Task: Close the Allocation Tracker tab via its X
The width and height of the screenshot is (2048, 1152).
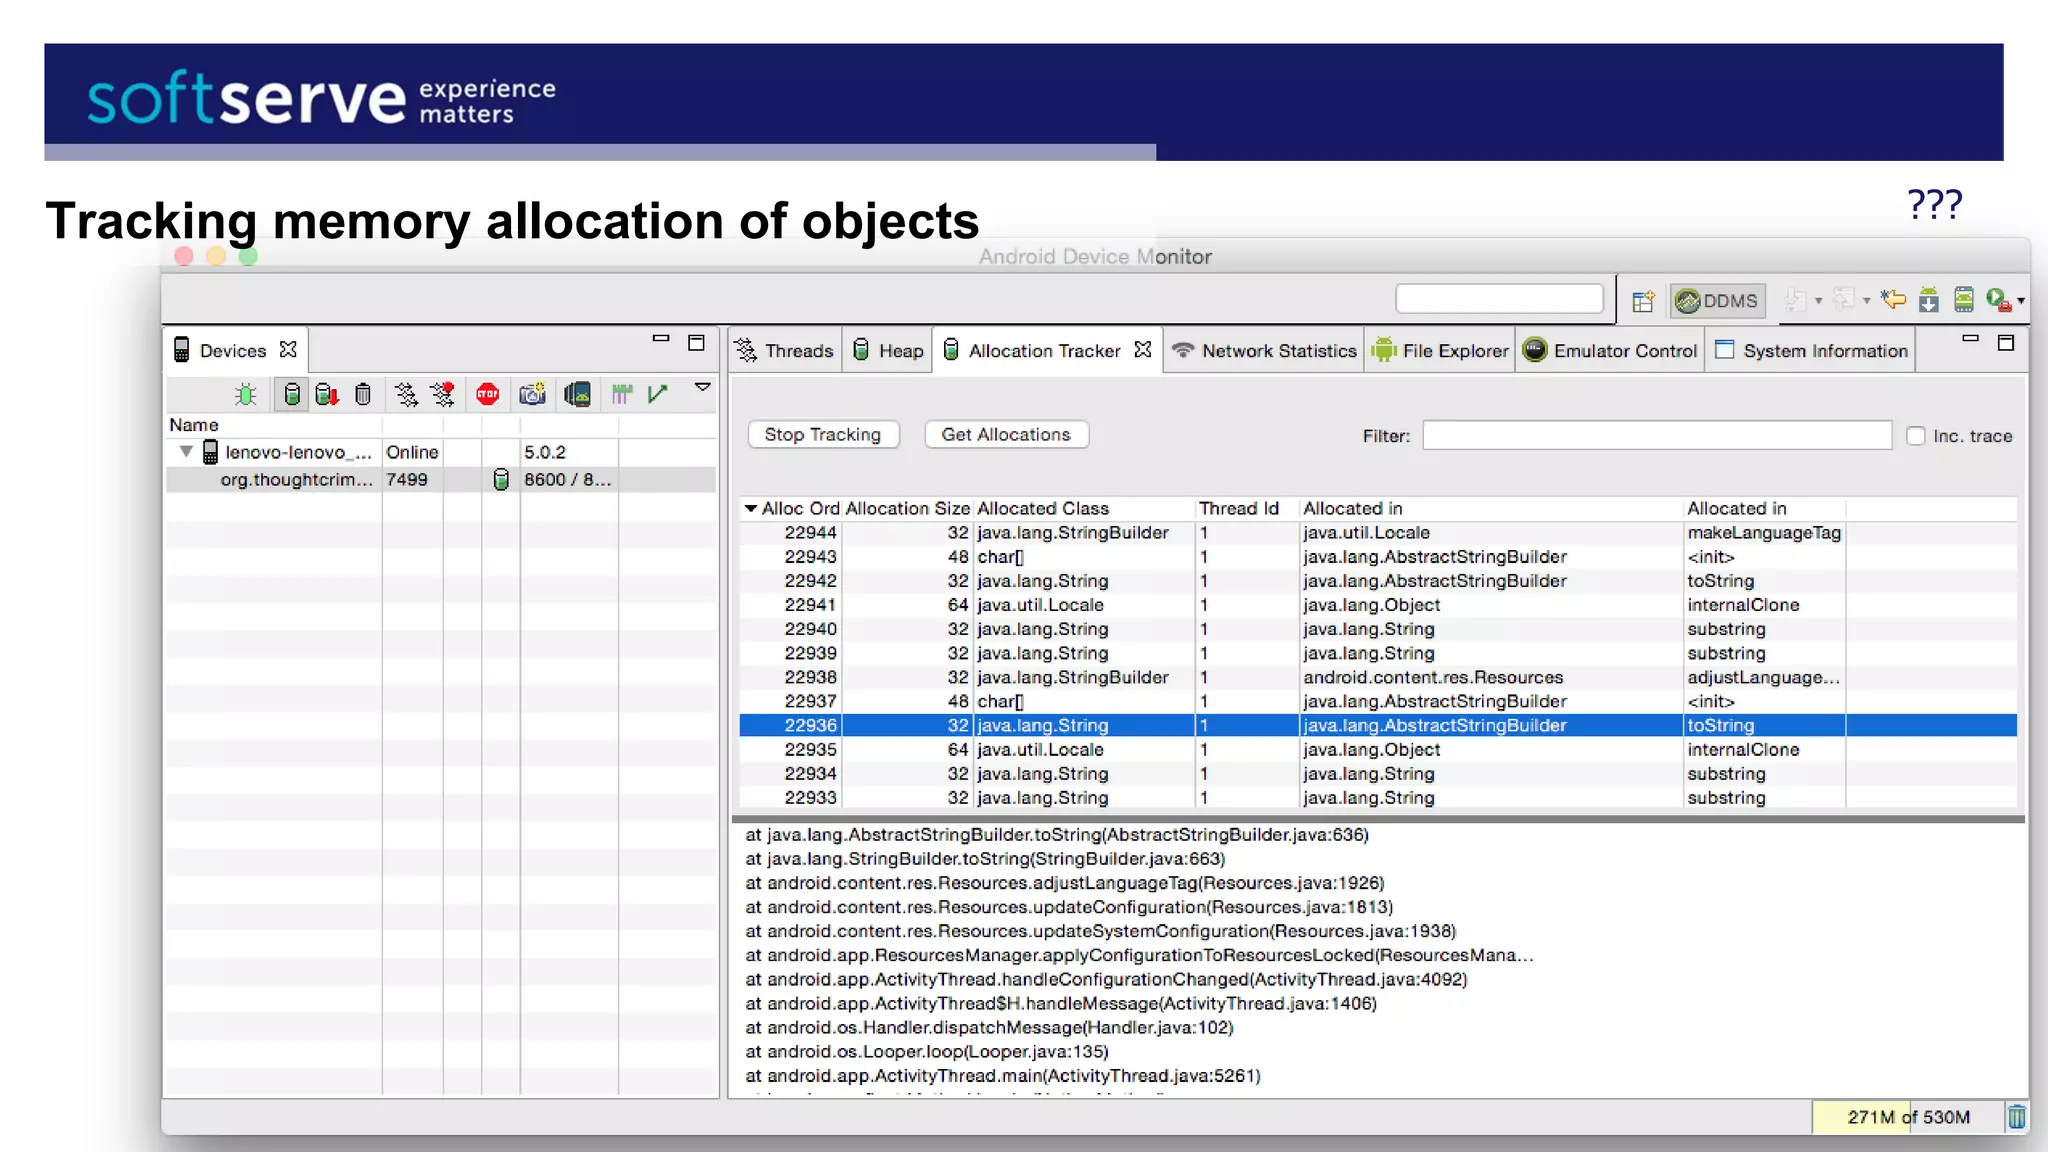Action: tap(1143, 350)
